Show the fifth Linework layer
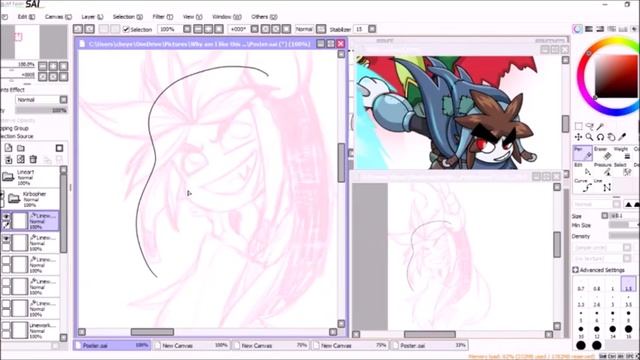The height and width of the screenshot is (360, 640). click(6, 304)
